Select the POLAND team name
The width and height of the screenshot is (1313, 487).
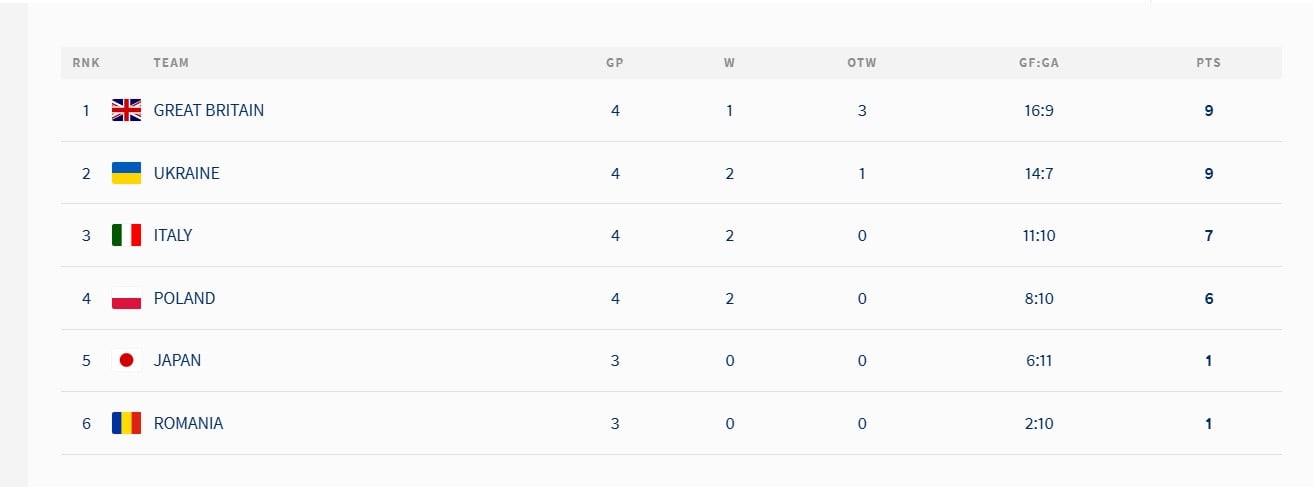point(184,298)
